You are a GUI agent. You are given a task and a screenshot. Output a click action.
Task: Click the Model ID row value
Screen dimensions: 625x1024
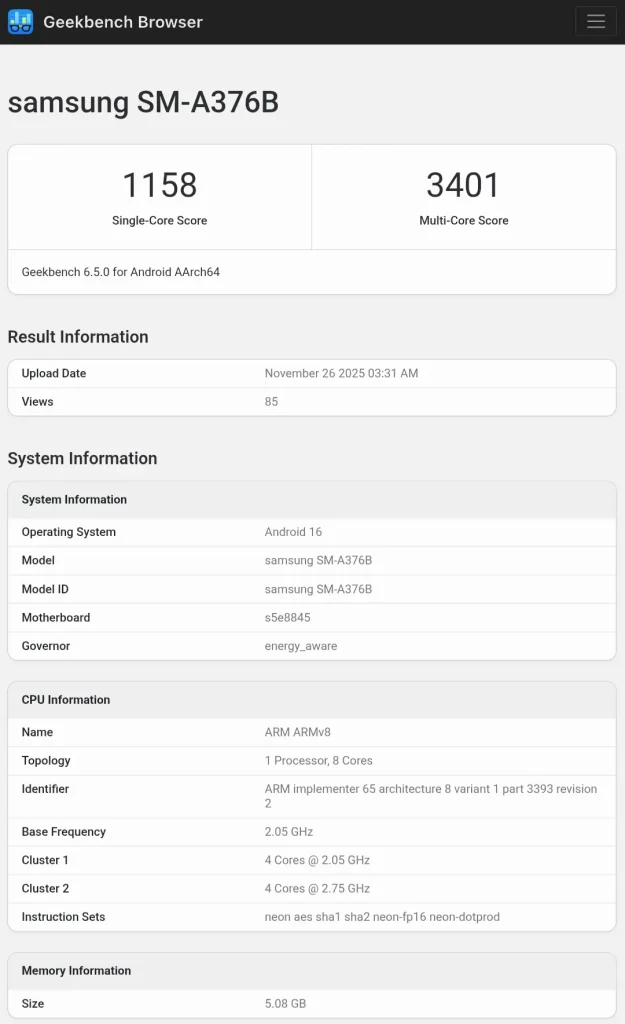[318, 590]
